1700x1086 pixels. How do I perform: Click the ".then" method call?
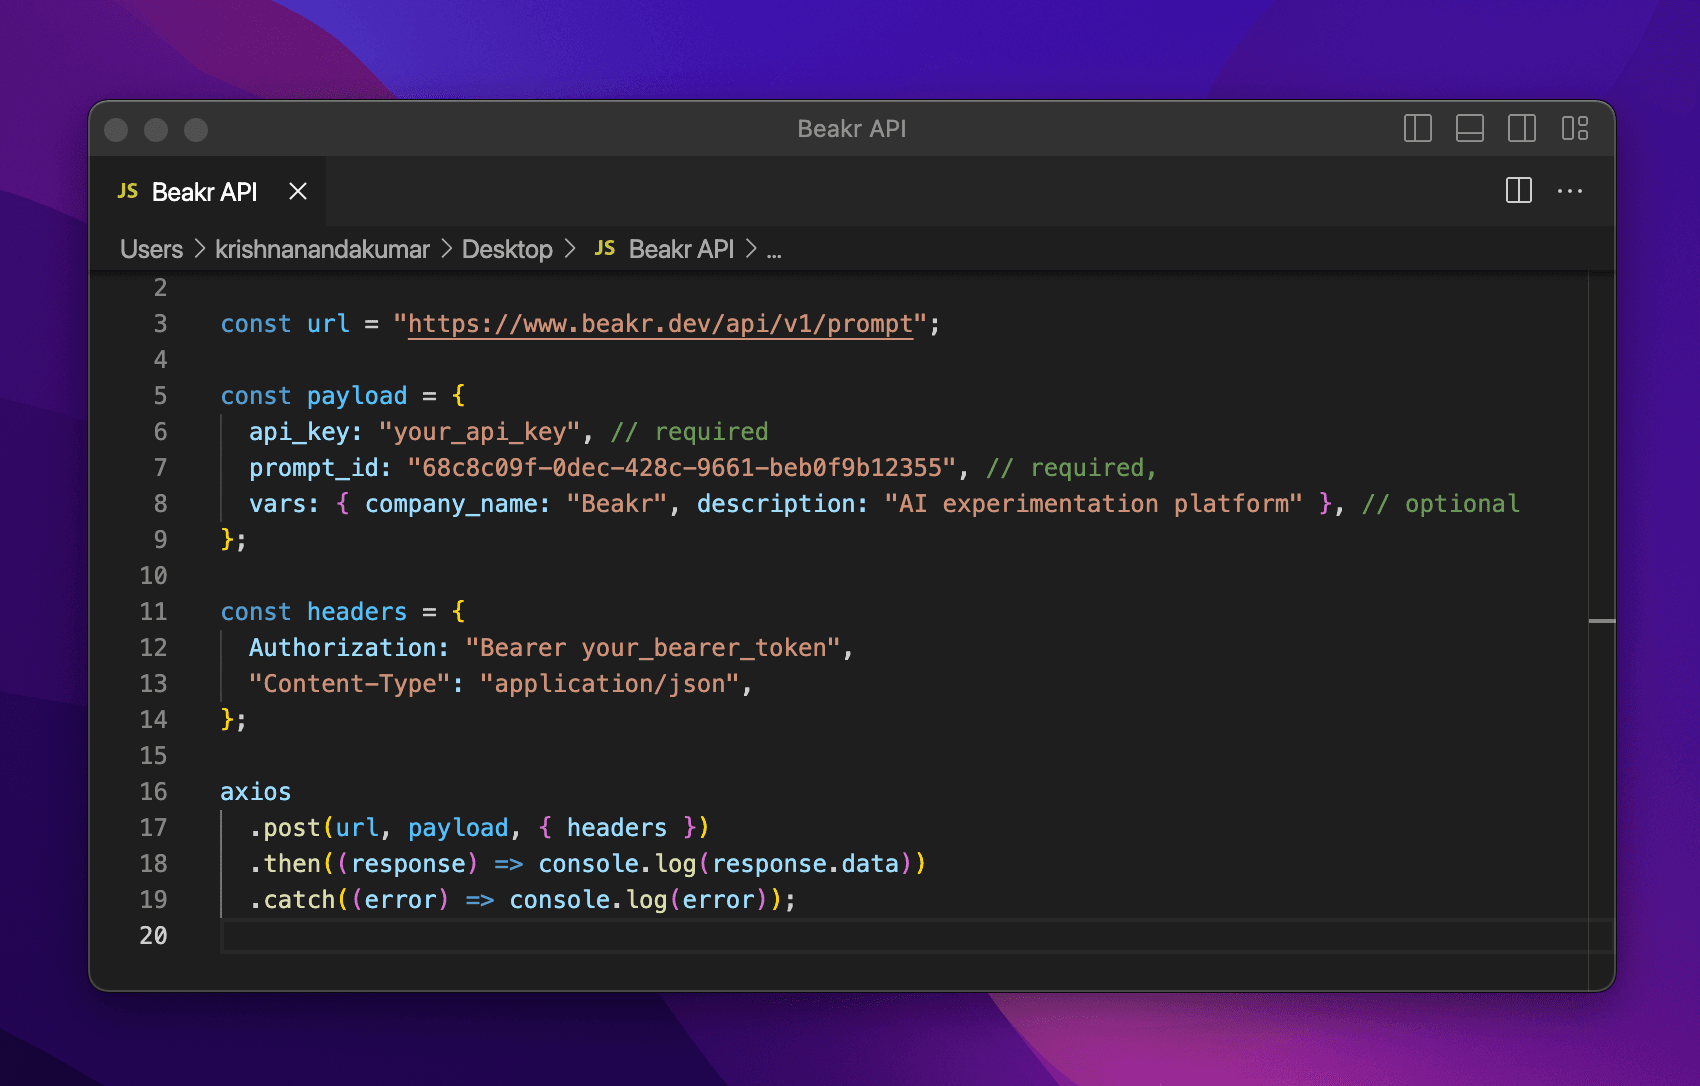[285, 864]
